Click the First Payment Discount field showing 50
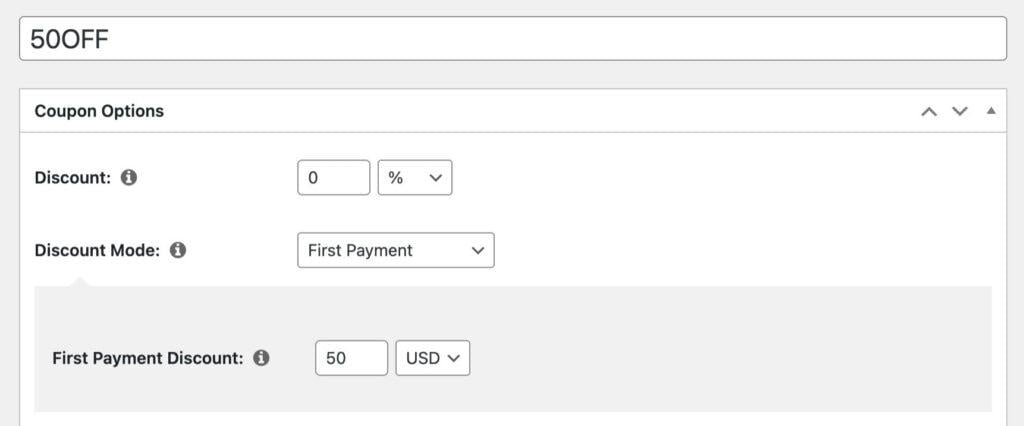The width and height of the screenshot is (1024, 426). (x=351, y=358)
